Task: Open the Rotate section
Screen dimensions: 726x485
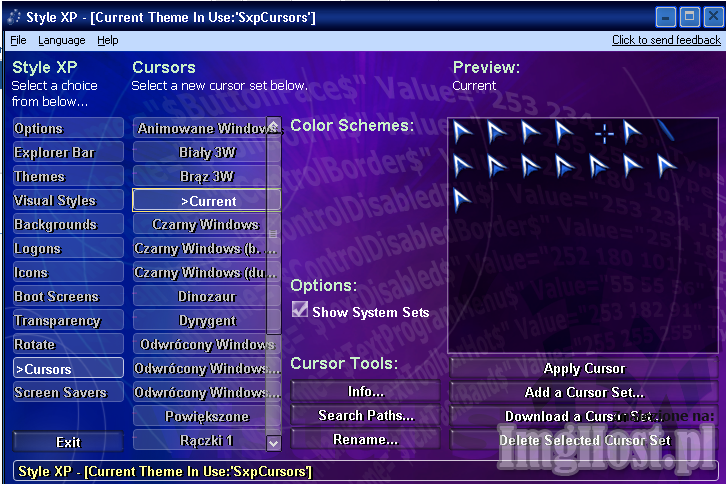Action: click(x=69, y=345)
